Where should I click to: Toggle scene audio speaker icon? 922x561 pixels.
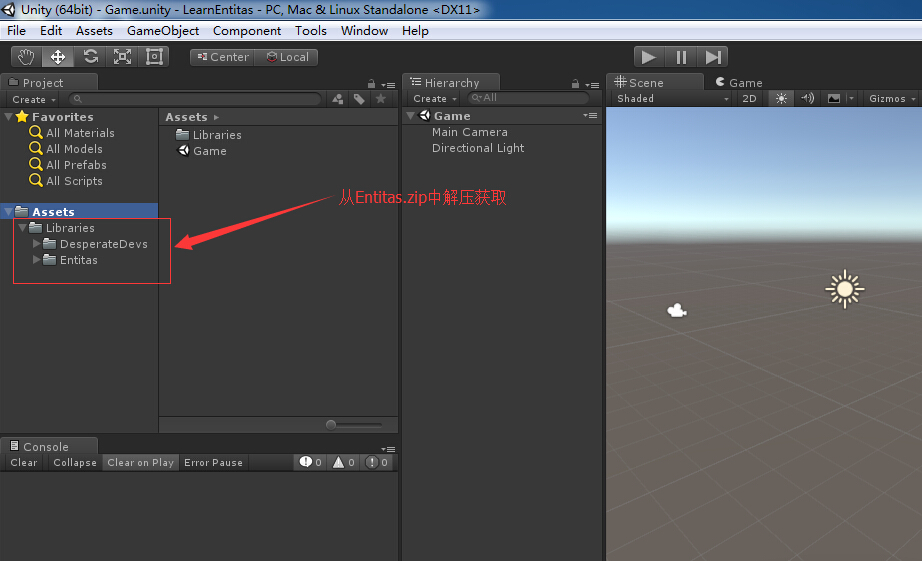(808, 99)
